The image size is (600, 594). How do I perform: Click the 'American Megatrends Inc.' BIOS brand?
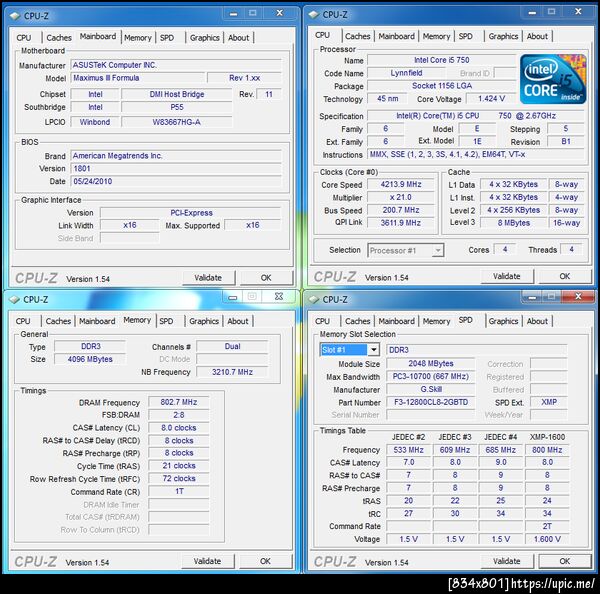(x=176, y=156)
